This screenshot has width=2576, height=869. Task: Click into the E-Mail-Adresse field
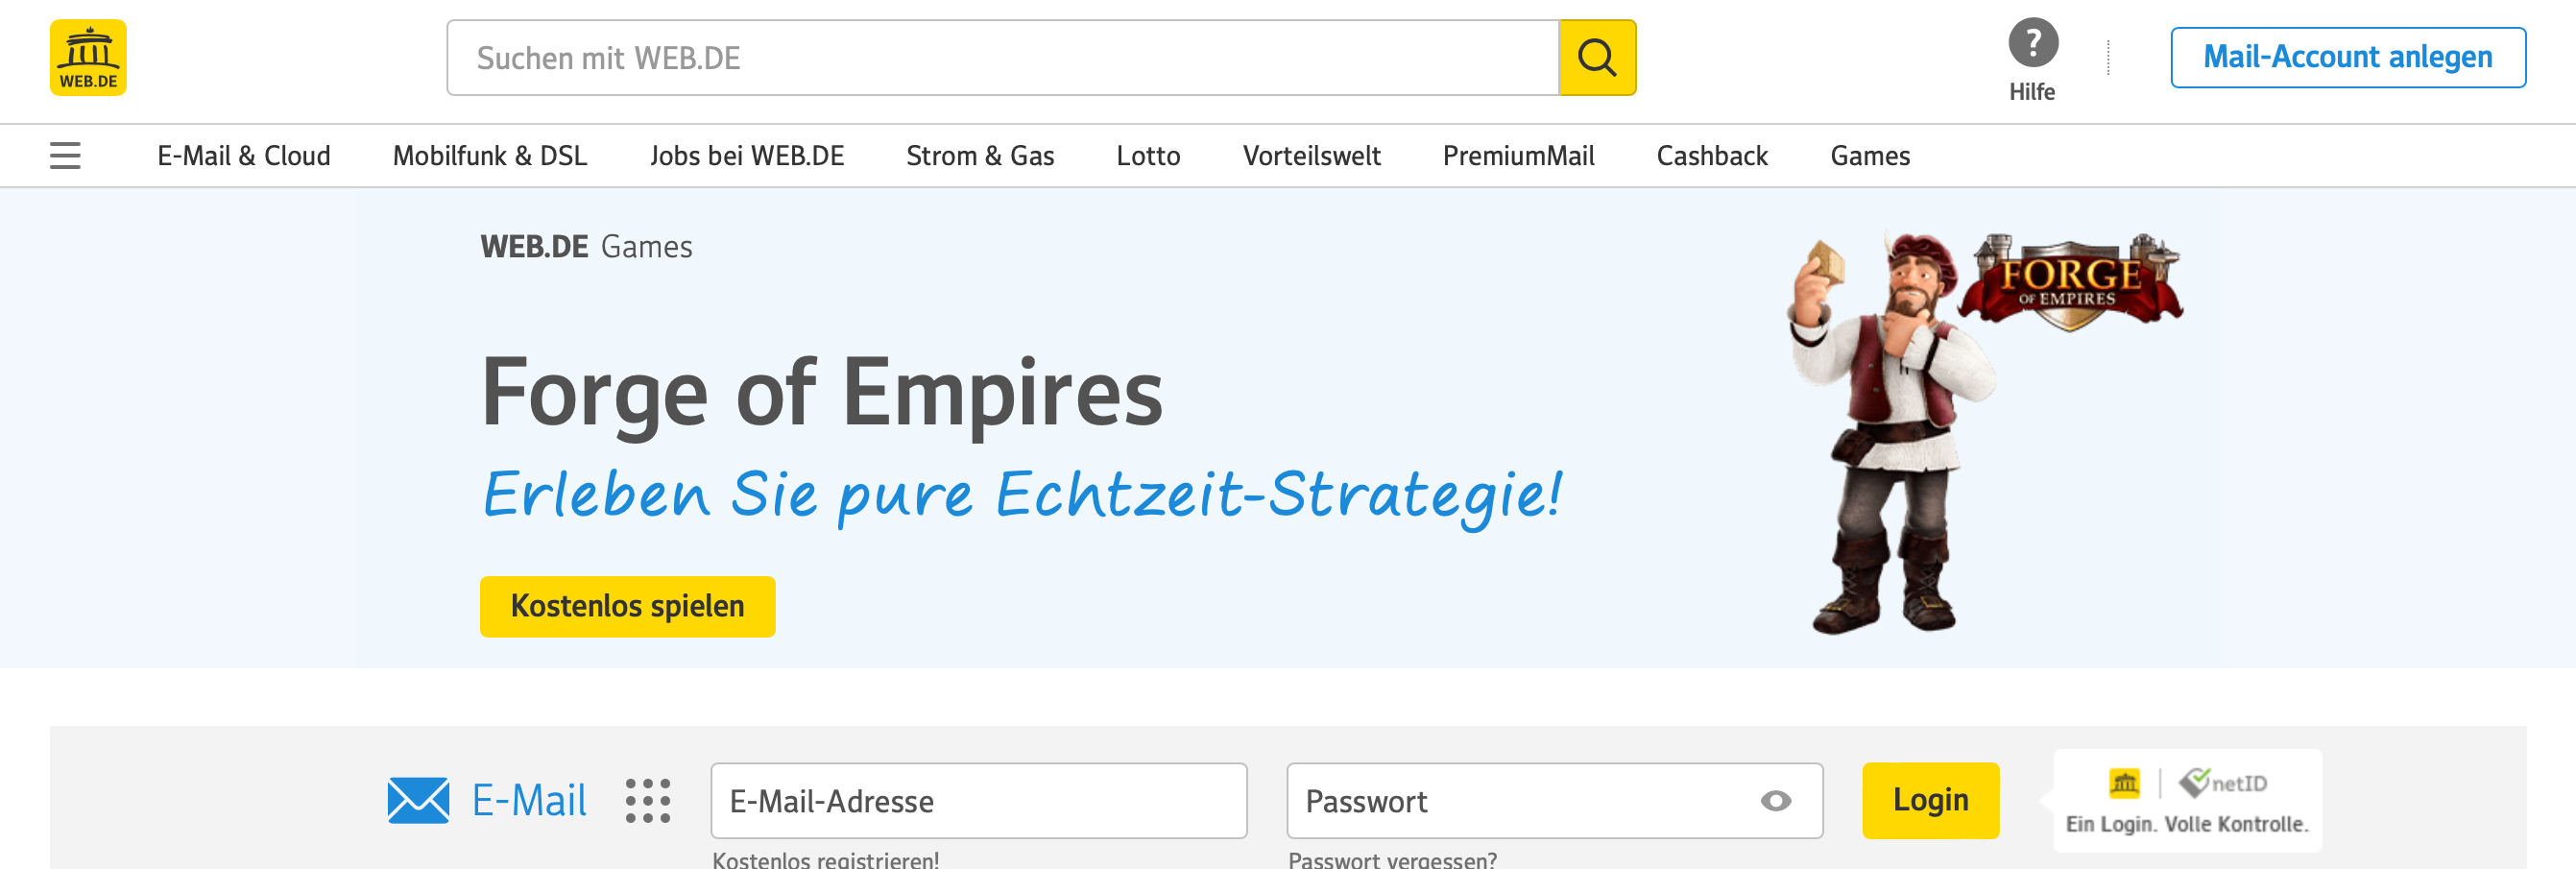point(979,801)
